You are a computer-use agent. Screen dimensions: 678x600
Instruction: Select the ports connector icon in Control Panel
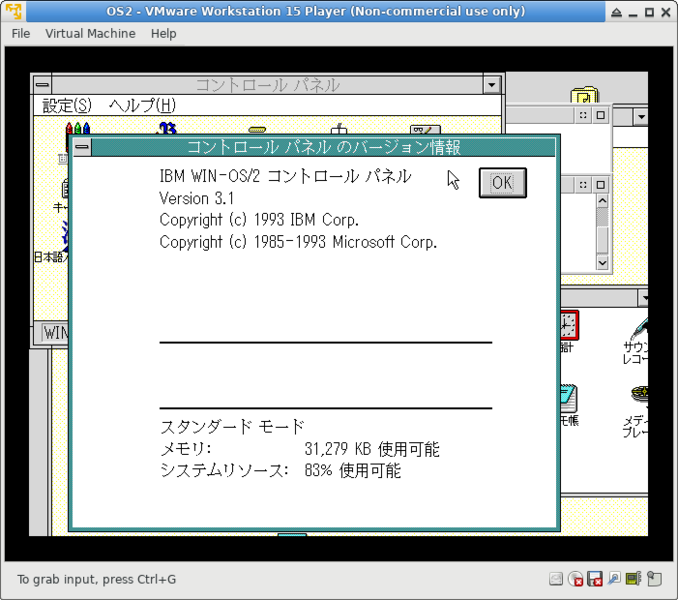pyautogui.click(x=257, y=130)
